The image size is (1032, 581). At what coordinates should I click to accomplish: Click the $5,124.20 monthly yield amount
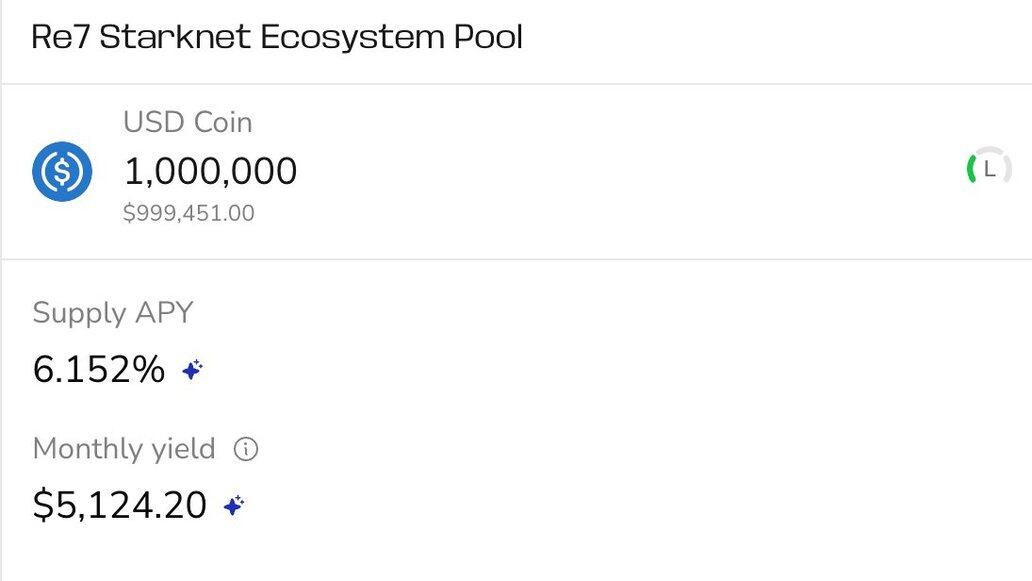[x=120, y=505]
